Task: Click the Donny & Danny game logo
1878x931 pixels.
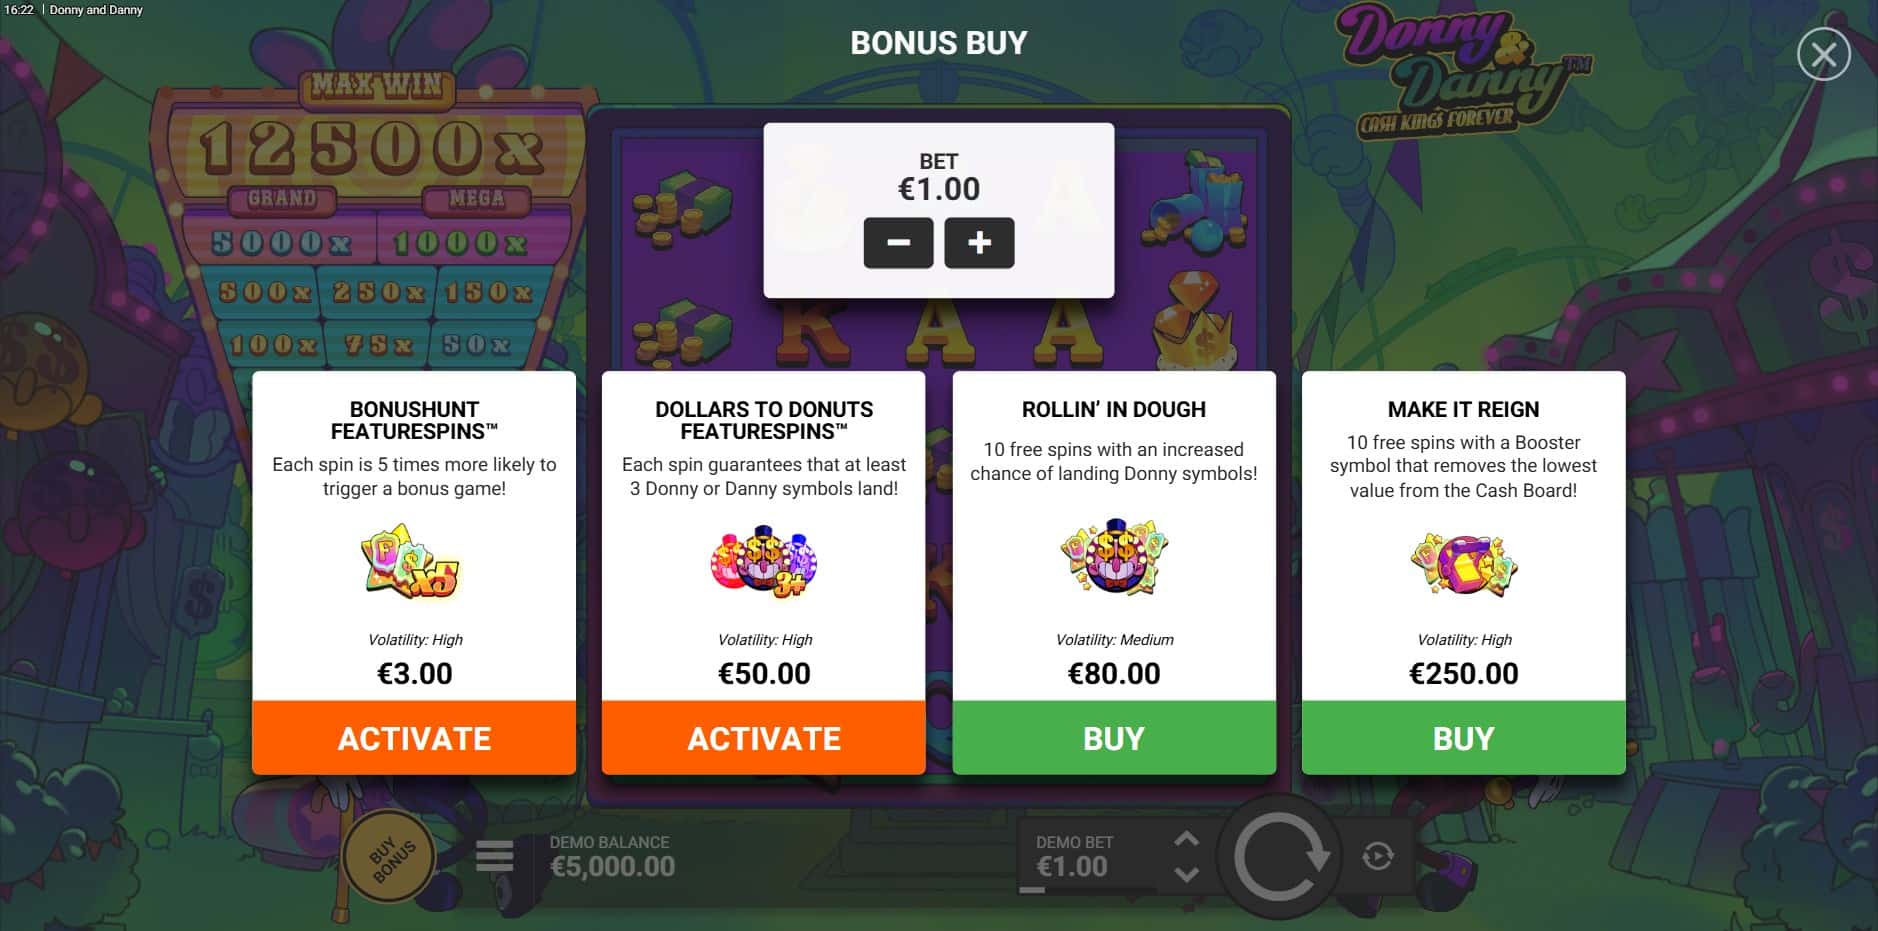Action: 1459,72
